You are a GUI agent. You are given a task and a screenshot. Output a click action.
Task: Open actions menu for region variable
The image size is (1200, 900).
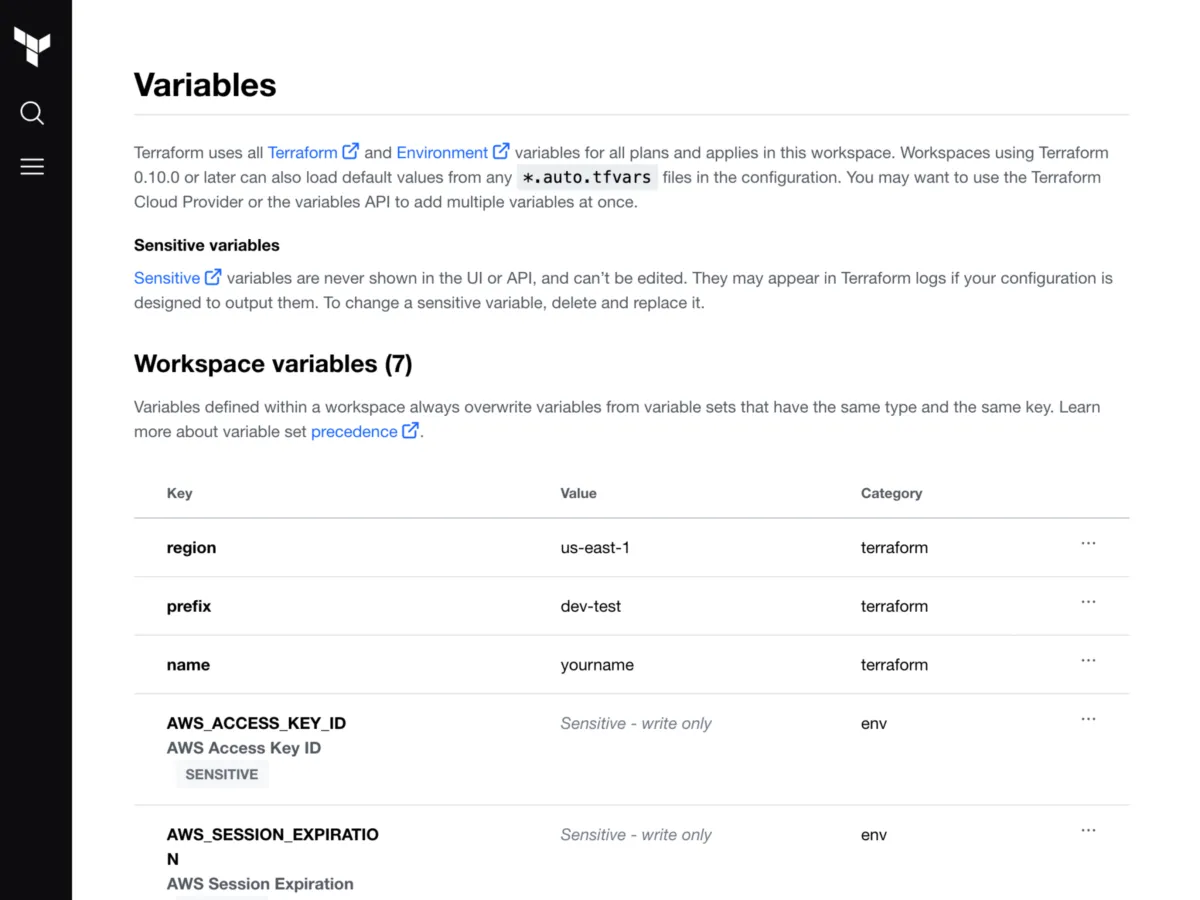1088,543
